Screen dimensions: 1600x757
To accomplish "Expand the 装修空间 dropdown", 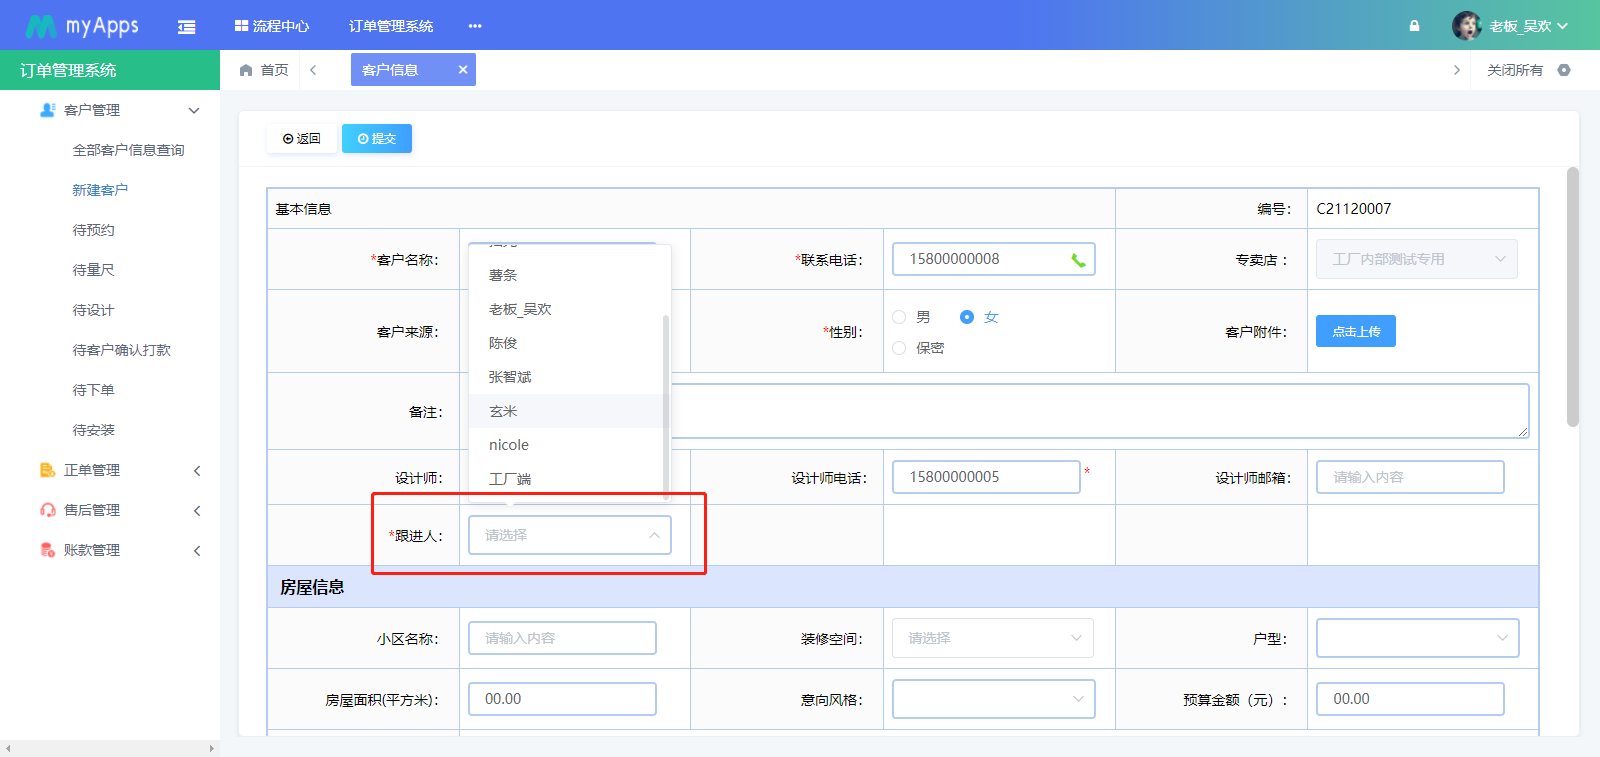I will (x=992, y=638).
